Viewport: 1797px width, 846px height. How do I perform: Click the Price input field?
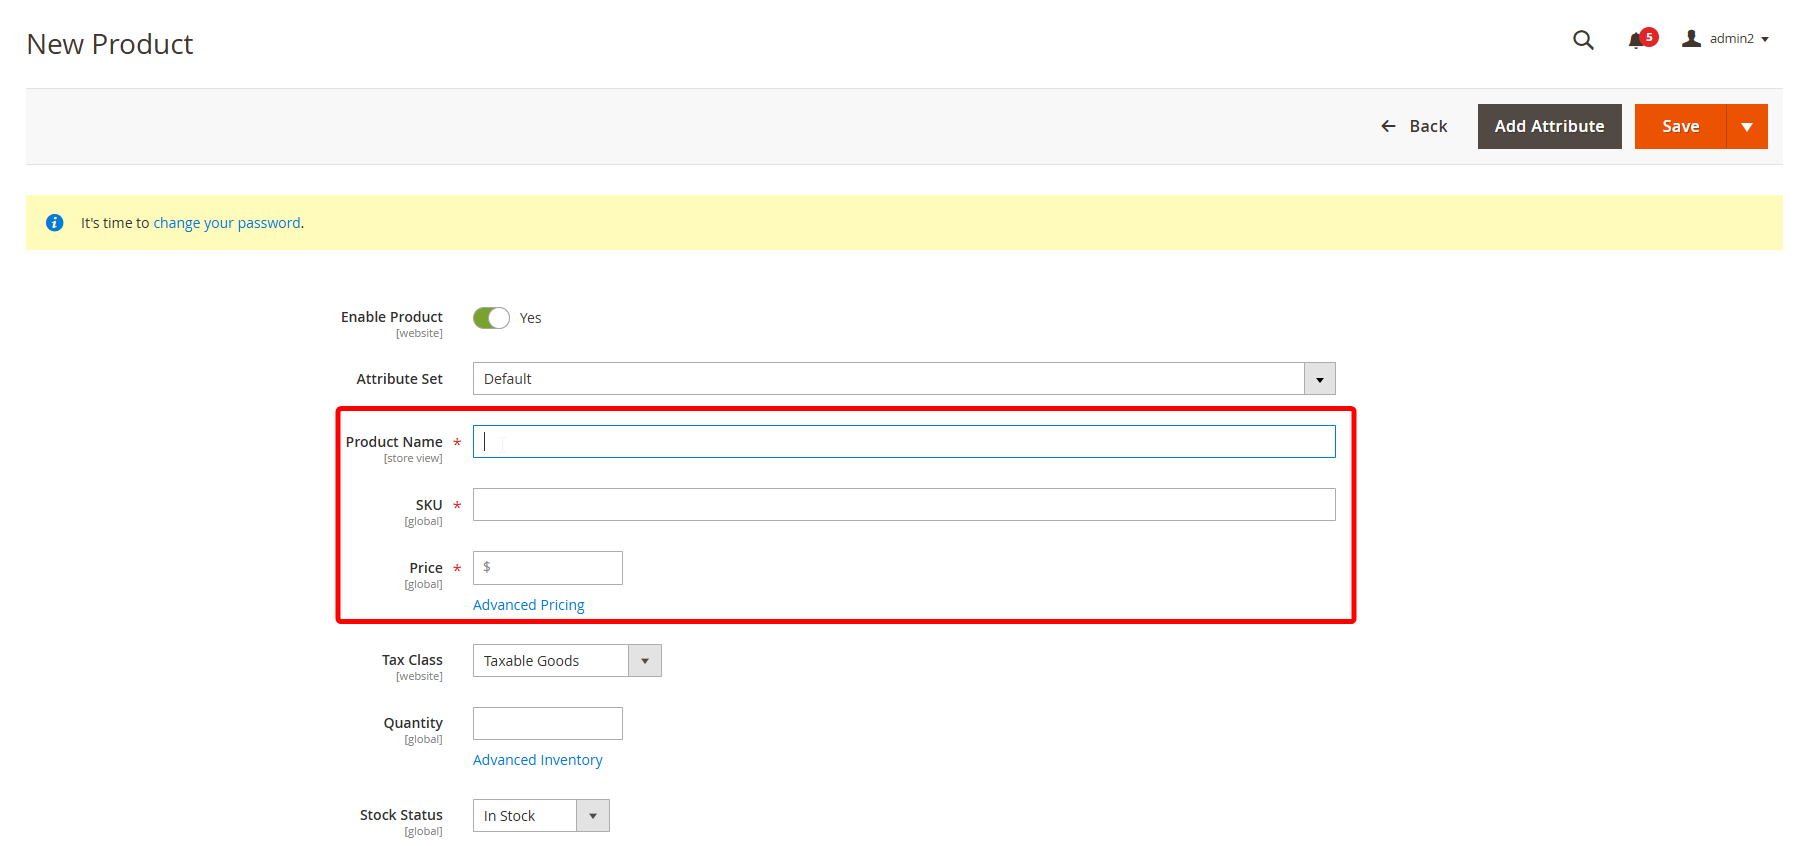555,568
